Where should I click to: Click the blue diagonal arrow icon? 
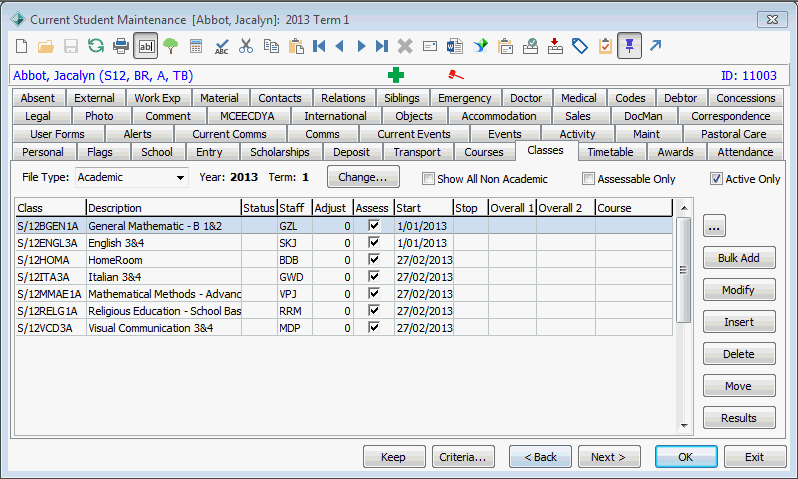[655, 46]
